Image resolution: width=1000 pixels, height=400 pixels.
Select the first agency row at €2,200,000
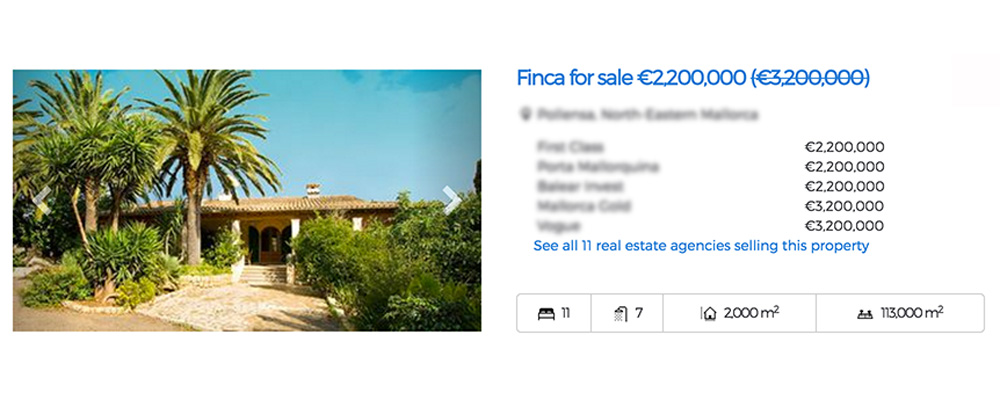point(710,147)
